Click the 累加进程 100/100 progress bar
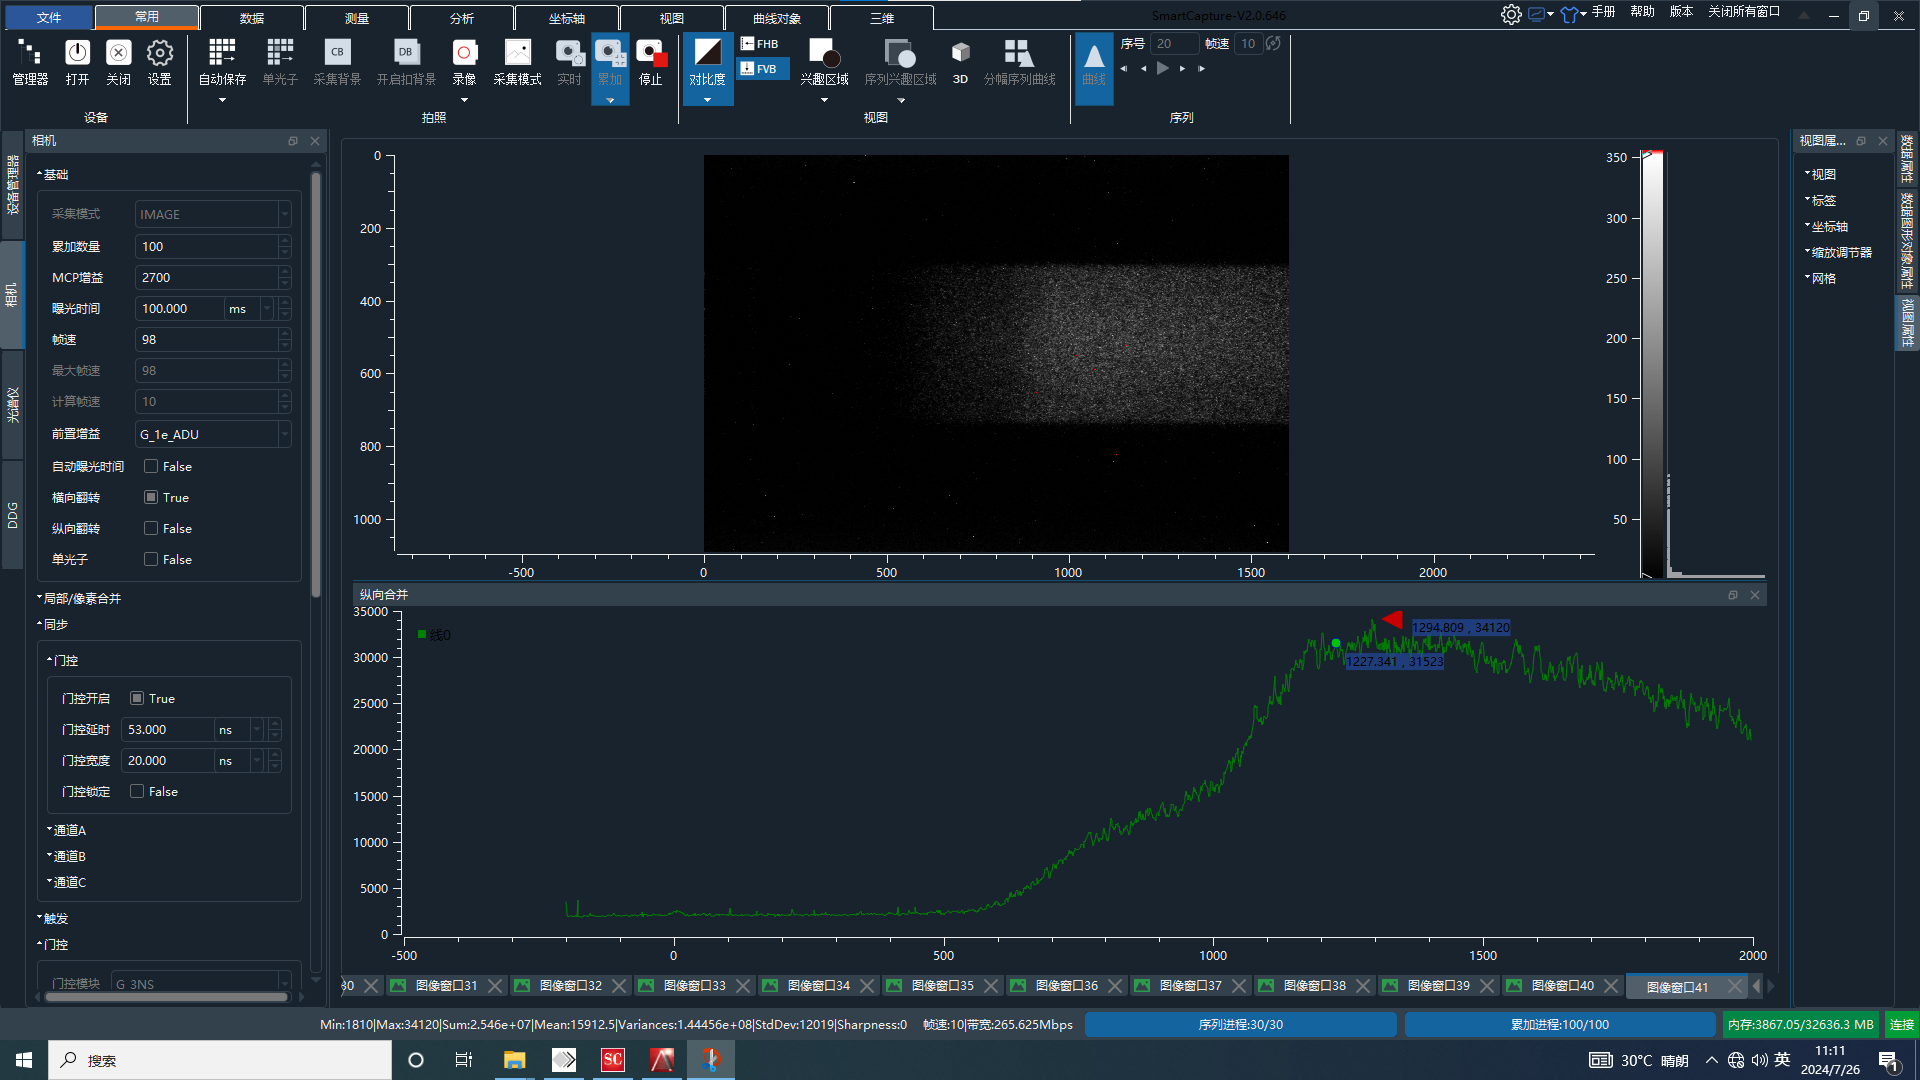The height and width of the screenshot is (1080, 1920). [1560, 1024]
